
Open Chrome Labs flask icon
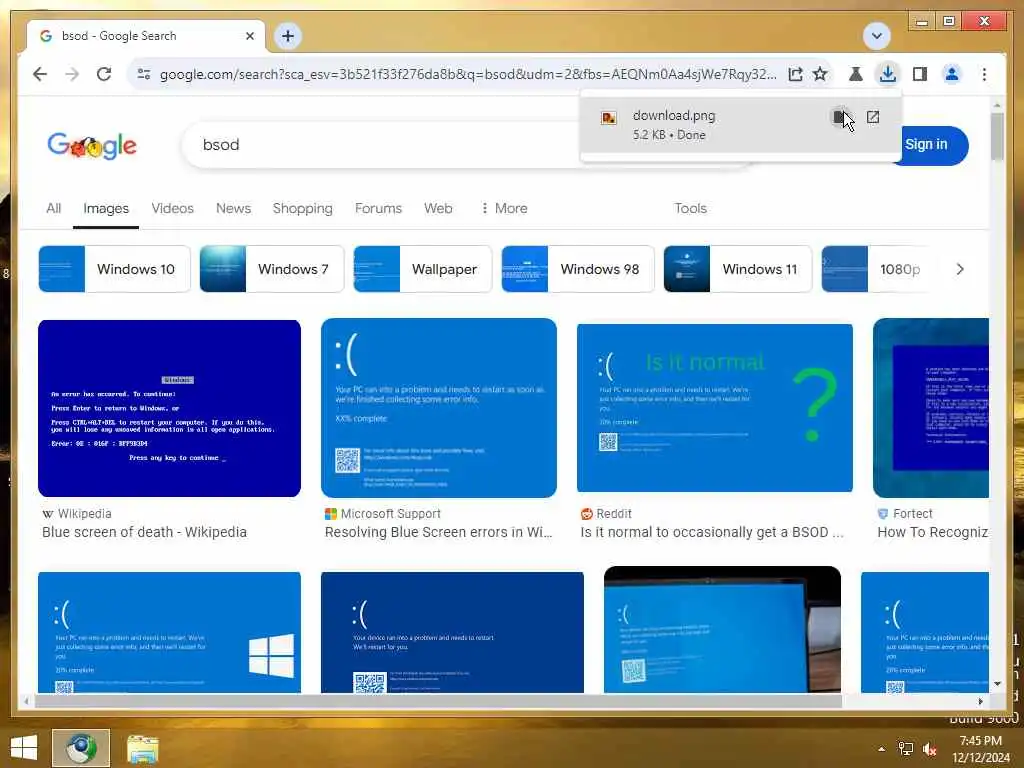pos(856,74)
